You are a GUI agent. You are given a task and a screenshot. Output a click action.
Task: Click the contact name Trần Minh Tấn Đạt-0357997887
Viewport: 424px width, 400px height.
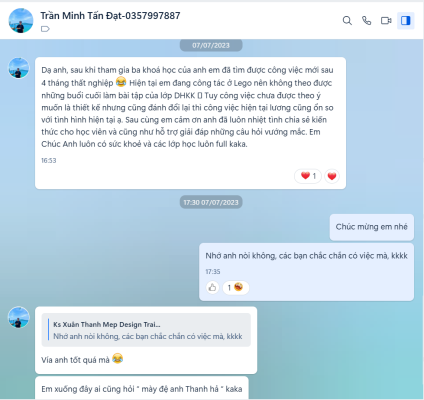click(110, 16)
